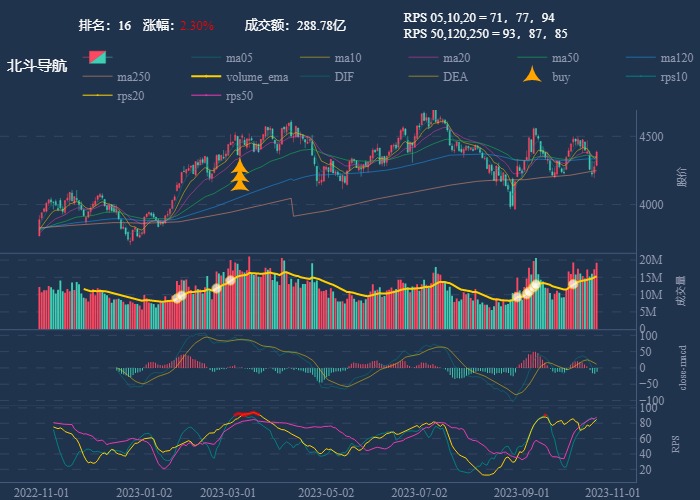This screenshot has height=500, width=700.
Task: Click the 北斗导航 chart title label
Action: click(37, 66)
